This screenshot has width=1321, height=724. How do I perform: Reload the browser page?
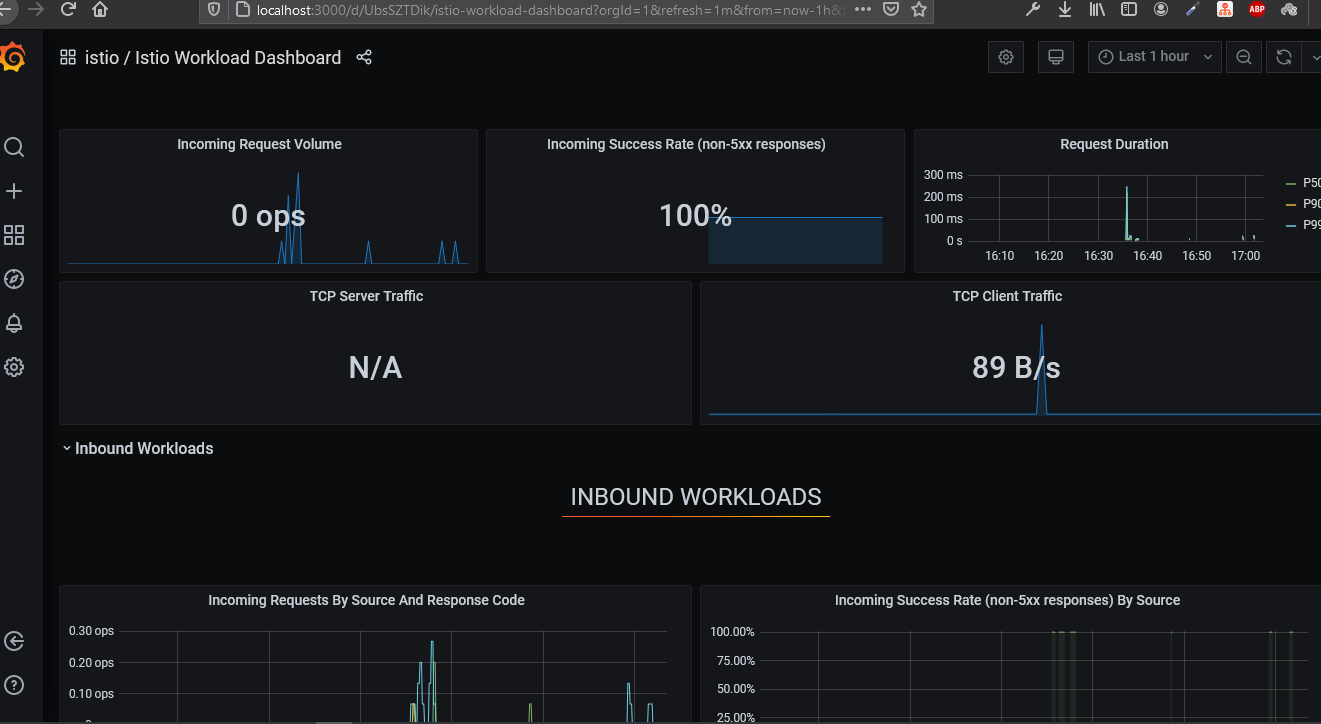click(68, 10)
